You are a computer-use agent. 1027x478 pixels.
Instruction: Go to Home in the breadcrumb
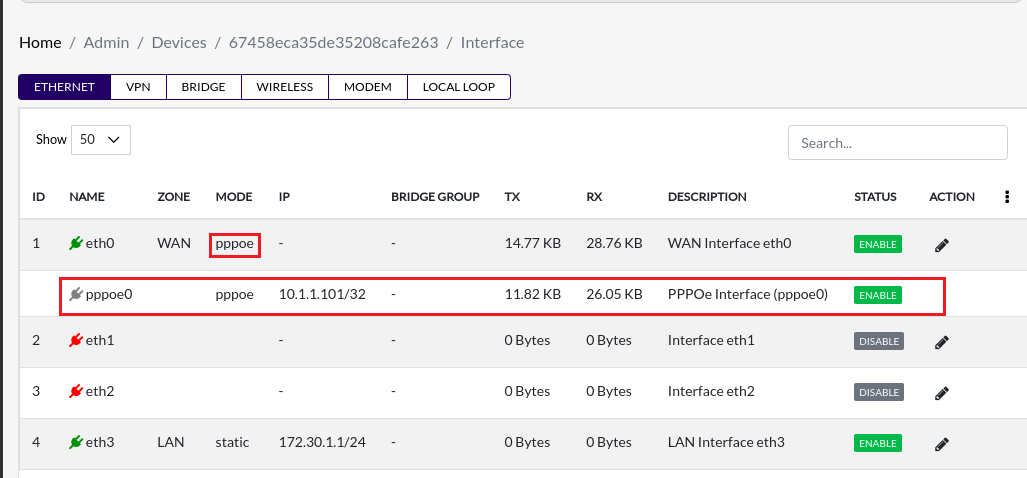(40, 43)
